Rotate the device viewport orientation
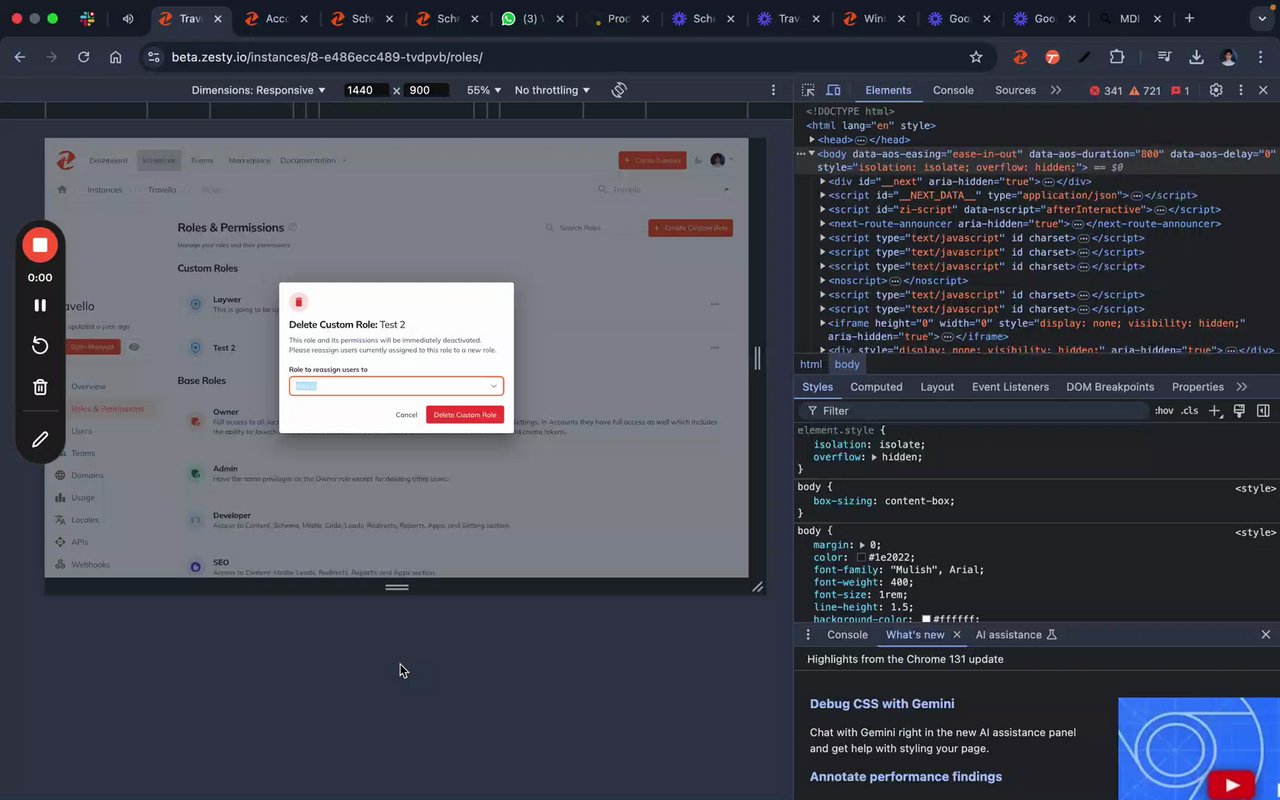The height and width of the screenshot is (800, 1280). [619, 90]
